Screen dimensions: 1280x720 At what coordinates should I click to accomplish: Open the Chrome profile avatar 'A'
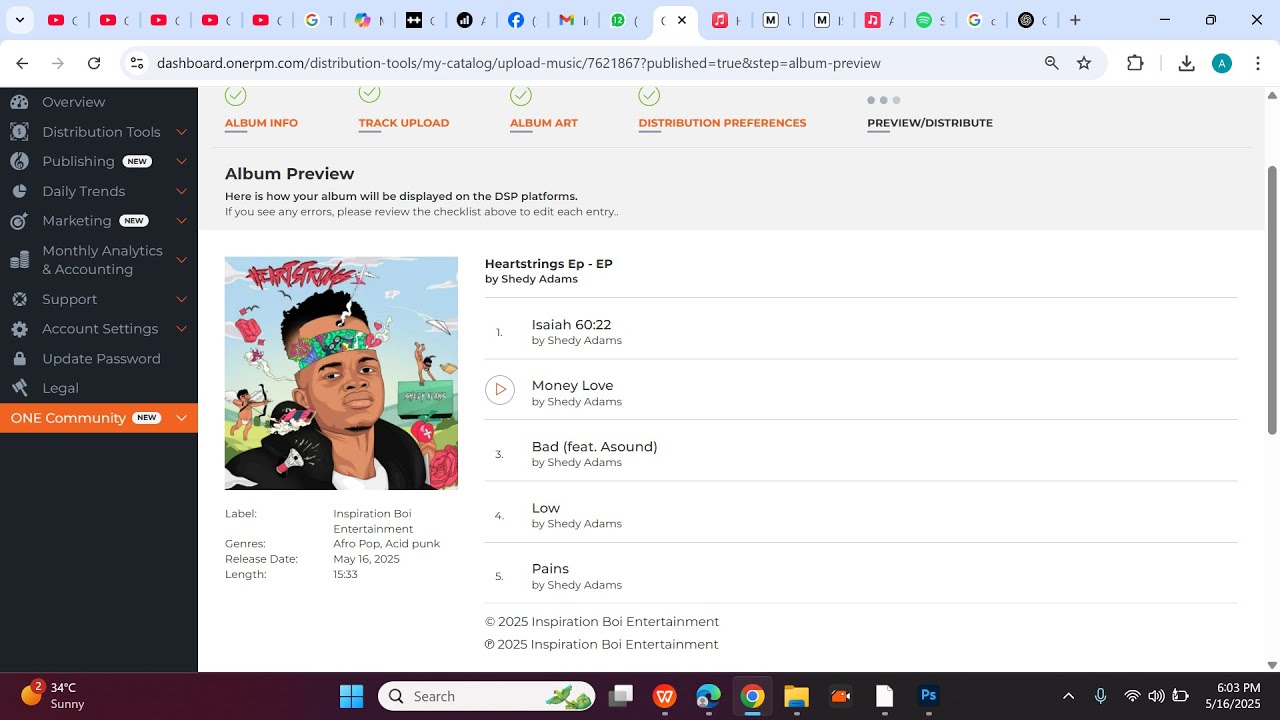coord(1221,63)
